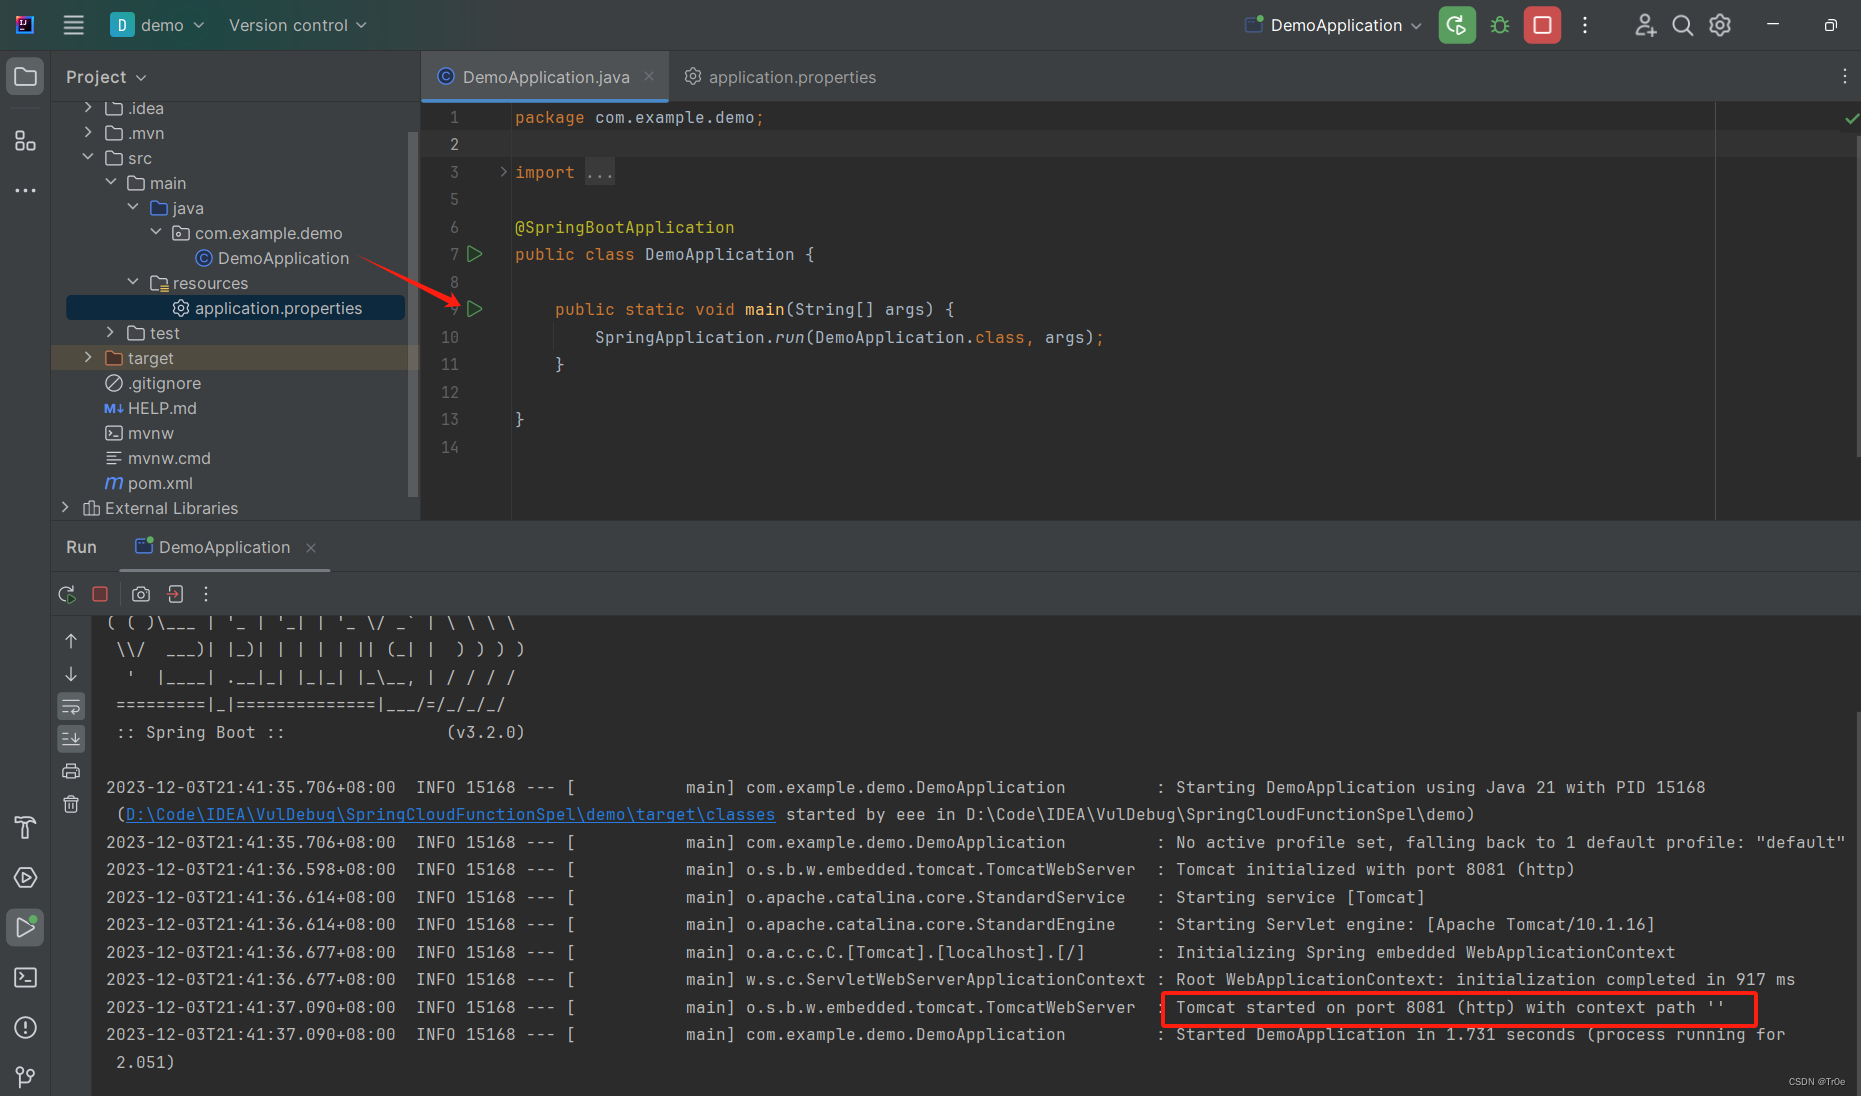Toggle the Project tool window folder icon
This screenshot has width=1861, height=1096.
(25, 77)
